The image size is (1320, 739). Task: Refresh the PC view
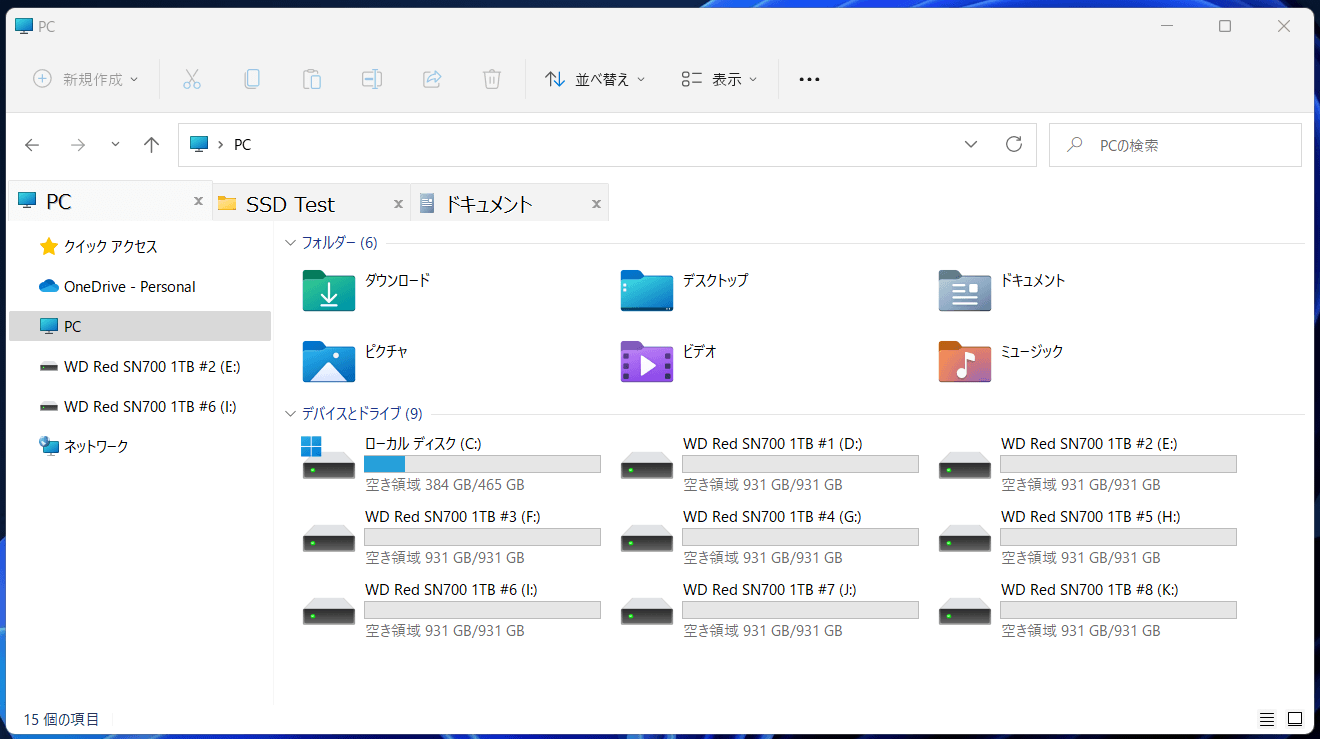1014,144
